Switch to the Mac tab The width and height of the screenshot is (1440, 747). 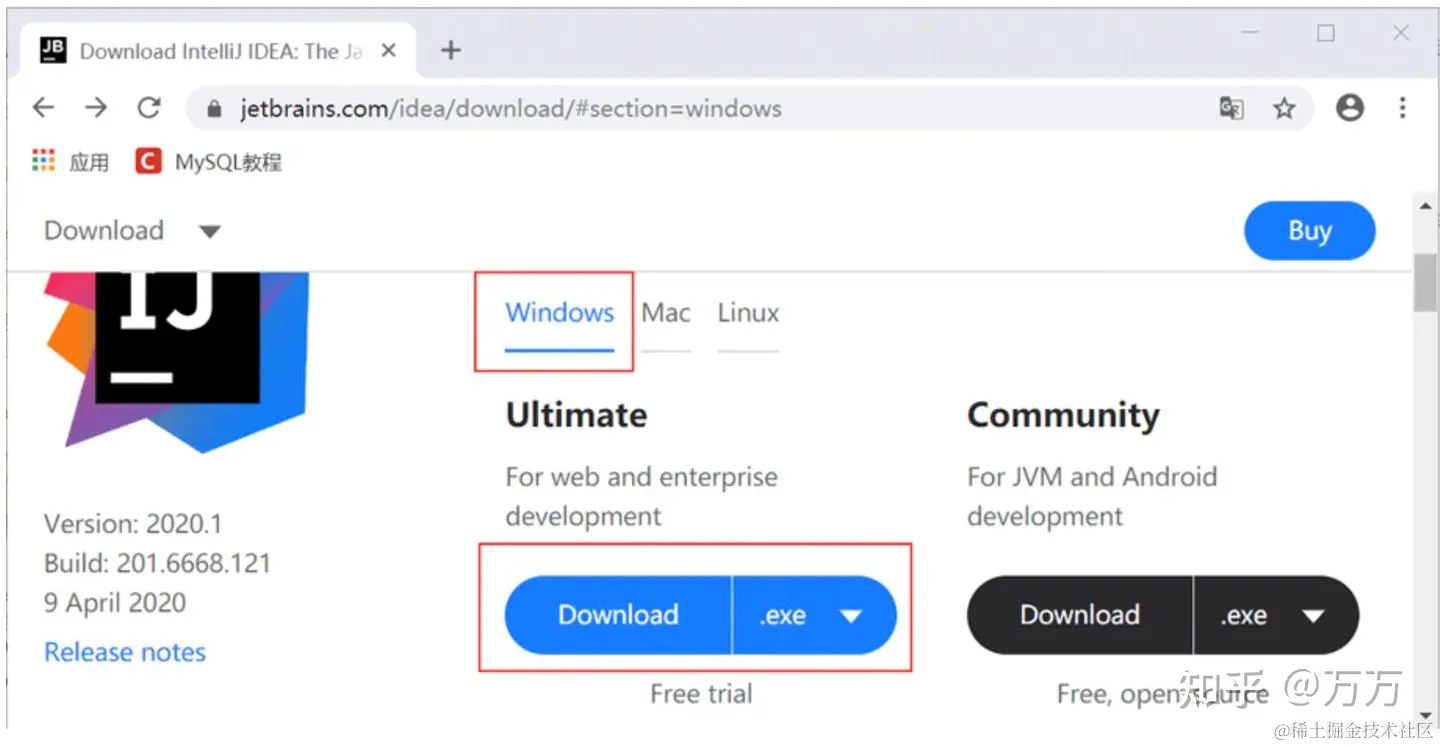tap(666, 313)
